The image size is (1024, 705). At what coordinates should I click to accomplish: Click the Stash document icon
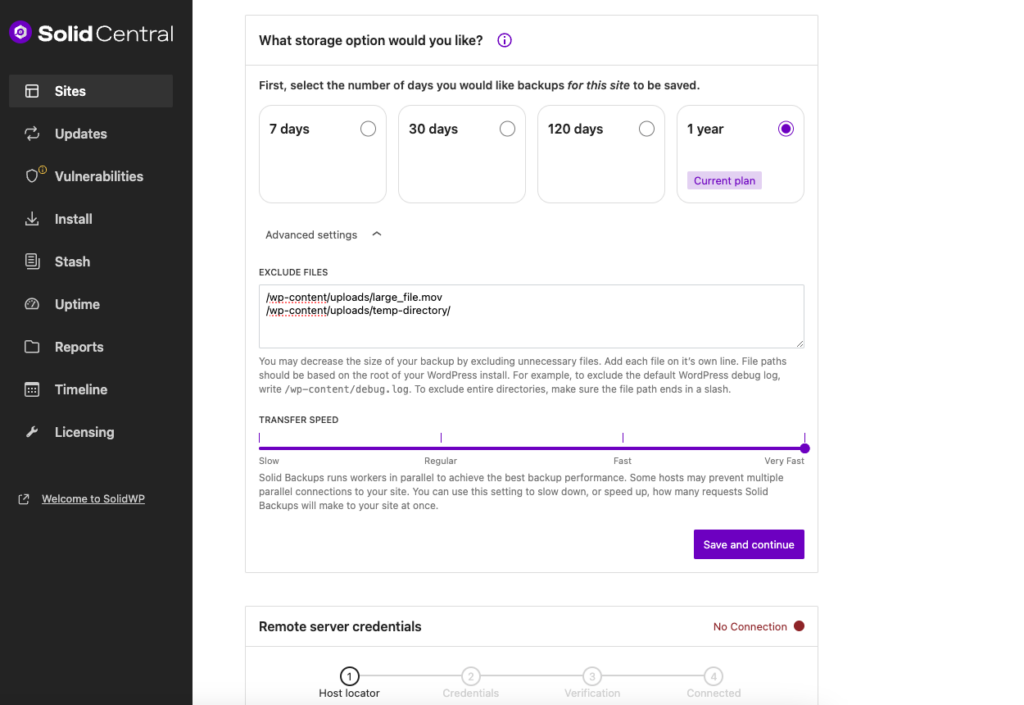[x=32, y=262]
